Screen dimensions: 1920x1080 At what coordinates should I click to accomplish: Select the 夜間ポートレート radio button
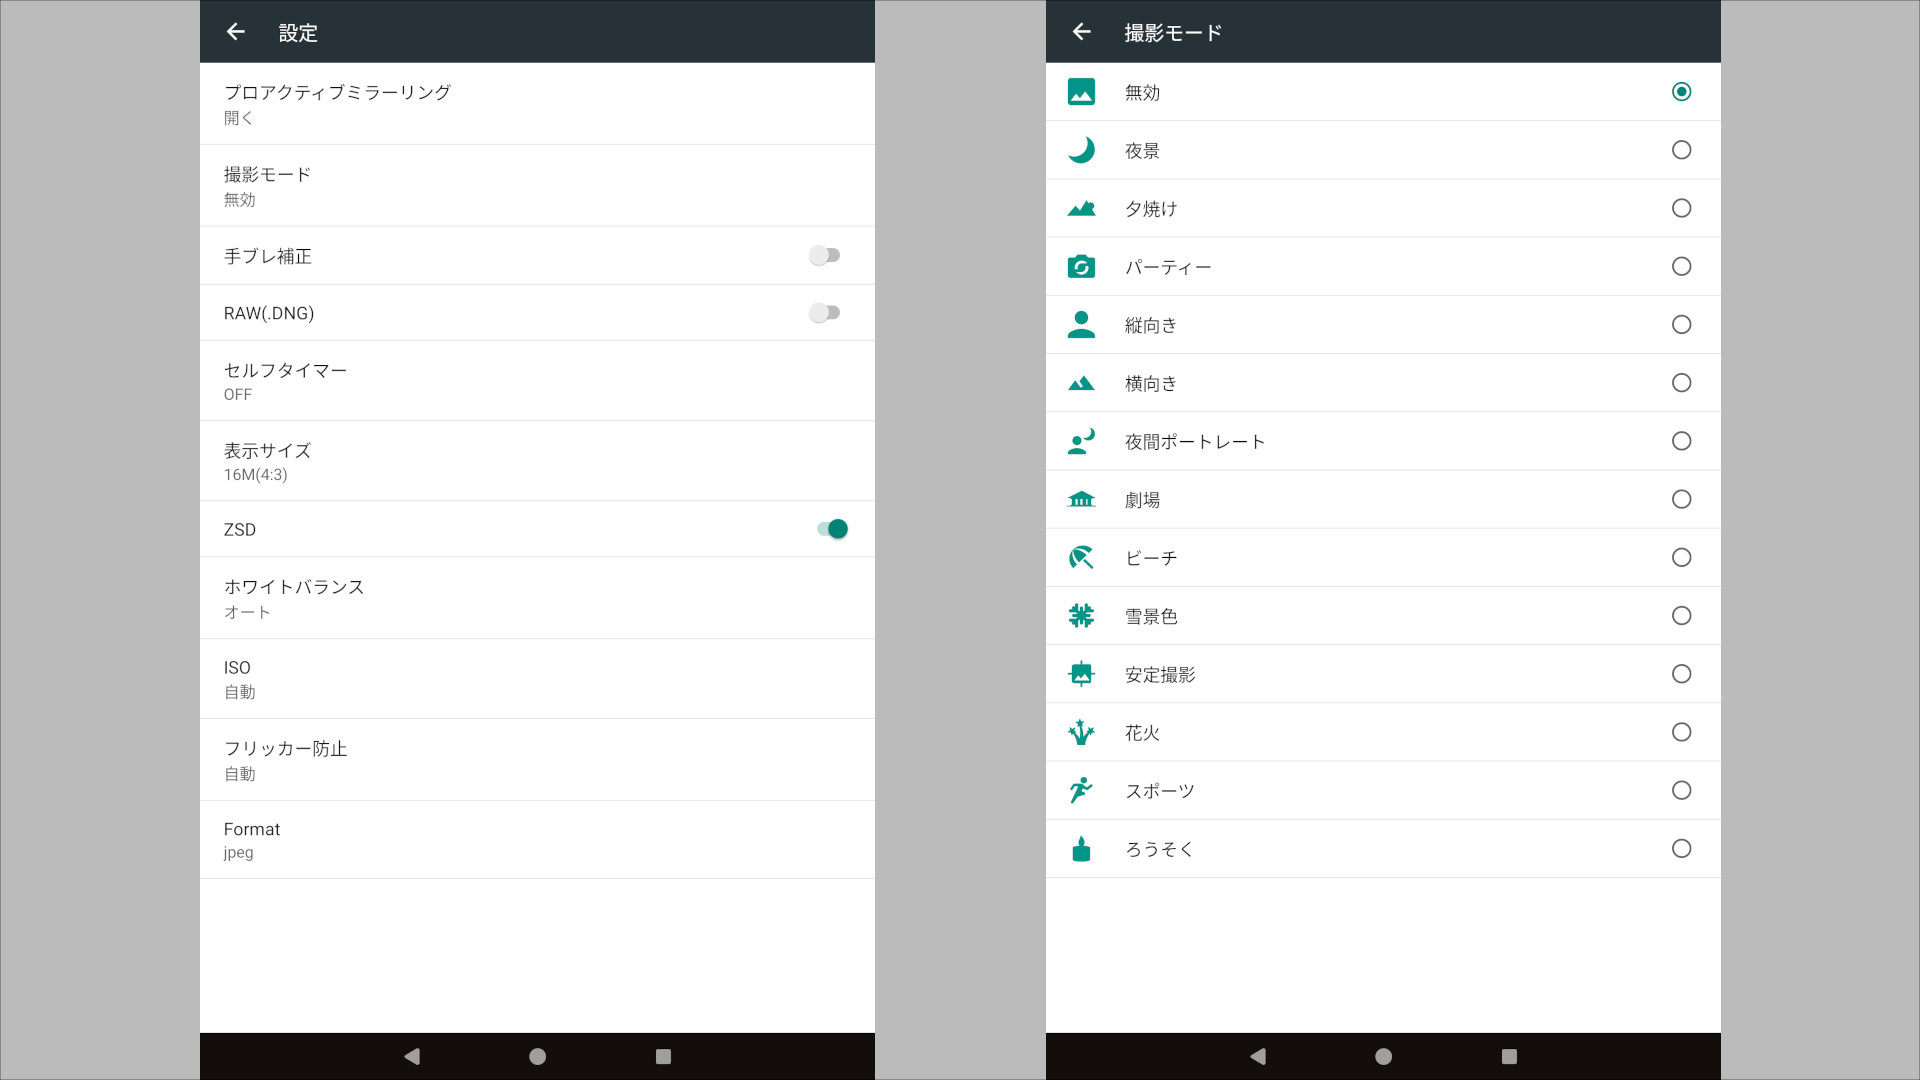click(x=1682, y=441)
